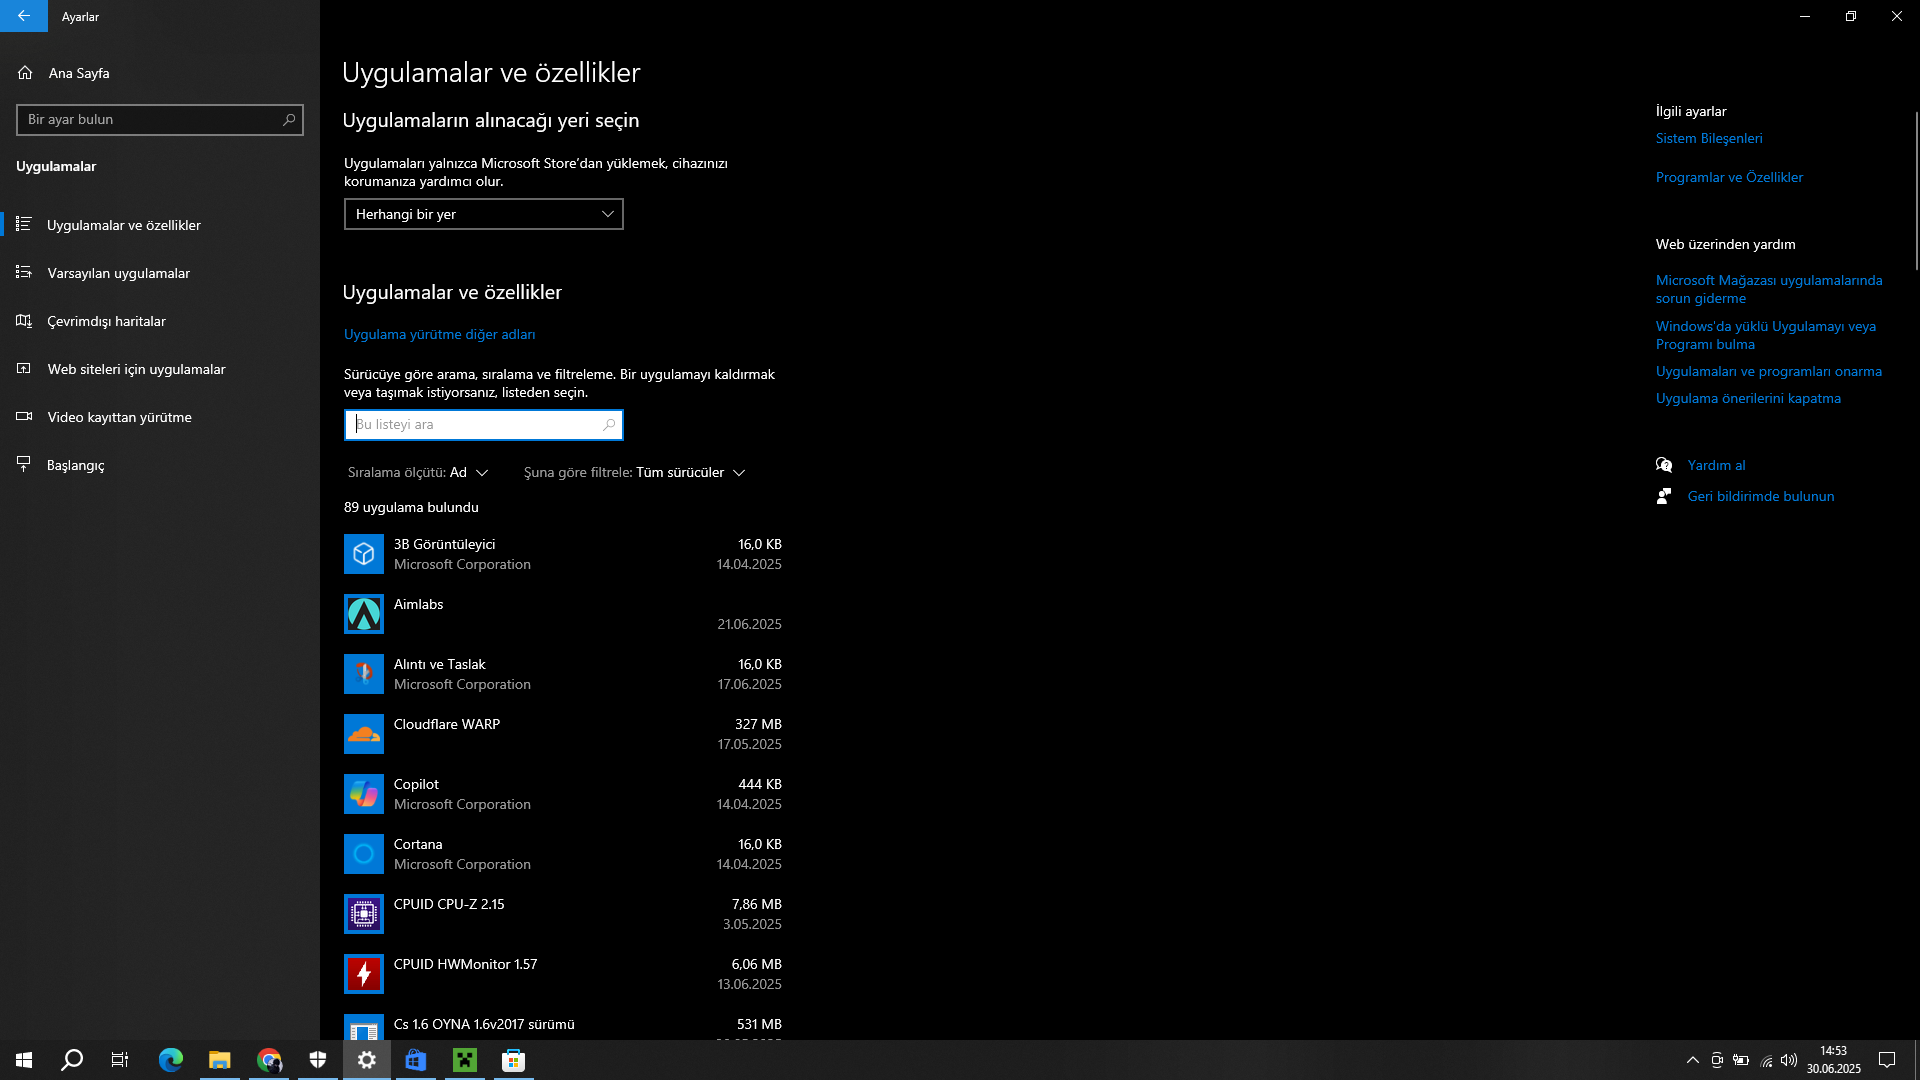
Task: Open Microsoft Edge from the taskbar
Action: tap(171, 1060)
